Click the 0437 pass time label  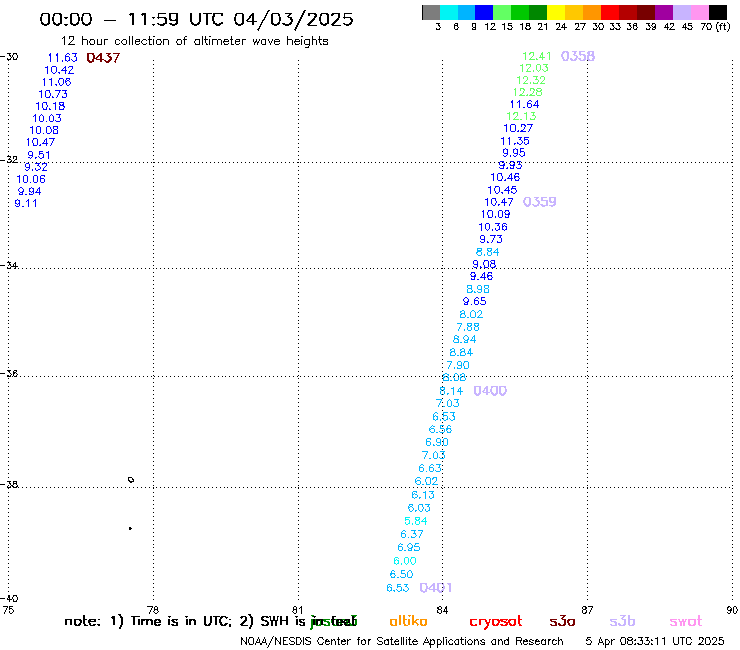[x=103, y=58]
